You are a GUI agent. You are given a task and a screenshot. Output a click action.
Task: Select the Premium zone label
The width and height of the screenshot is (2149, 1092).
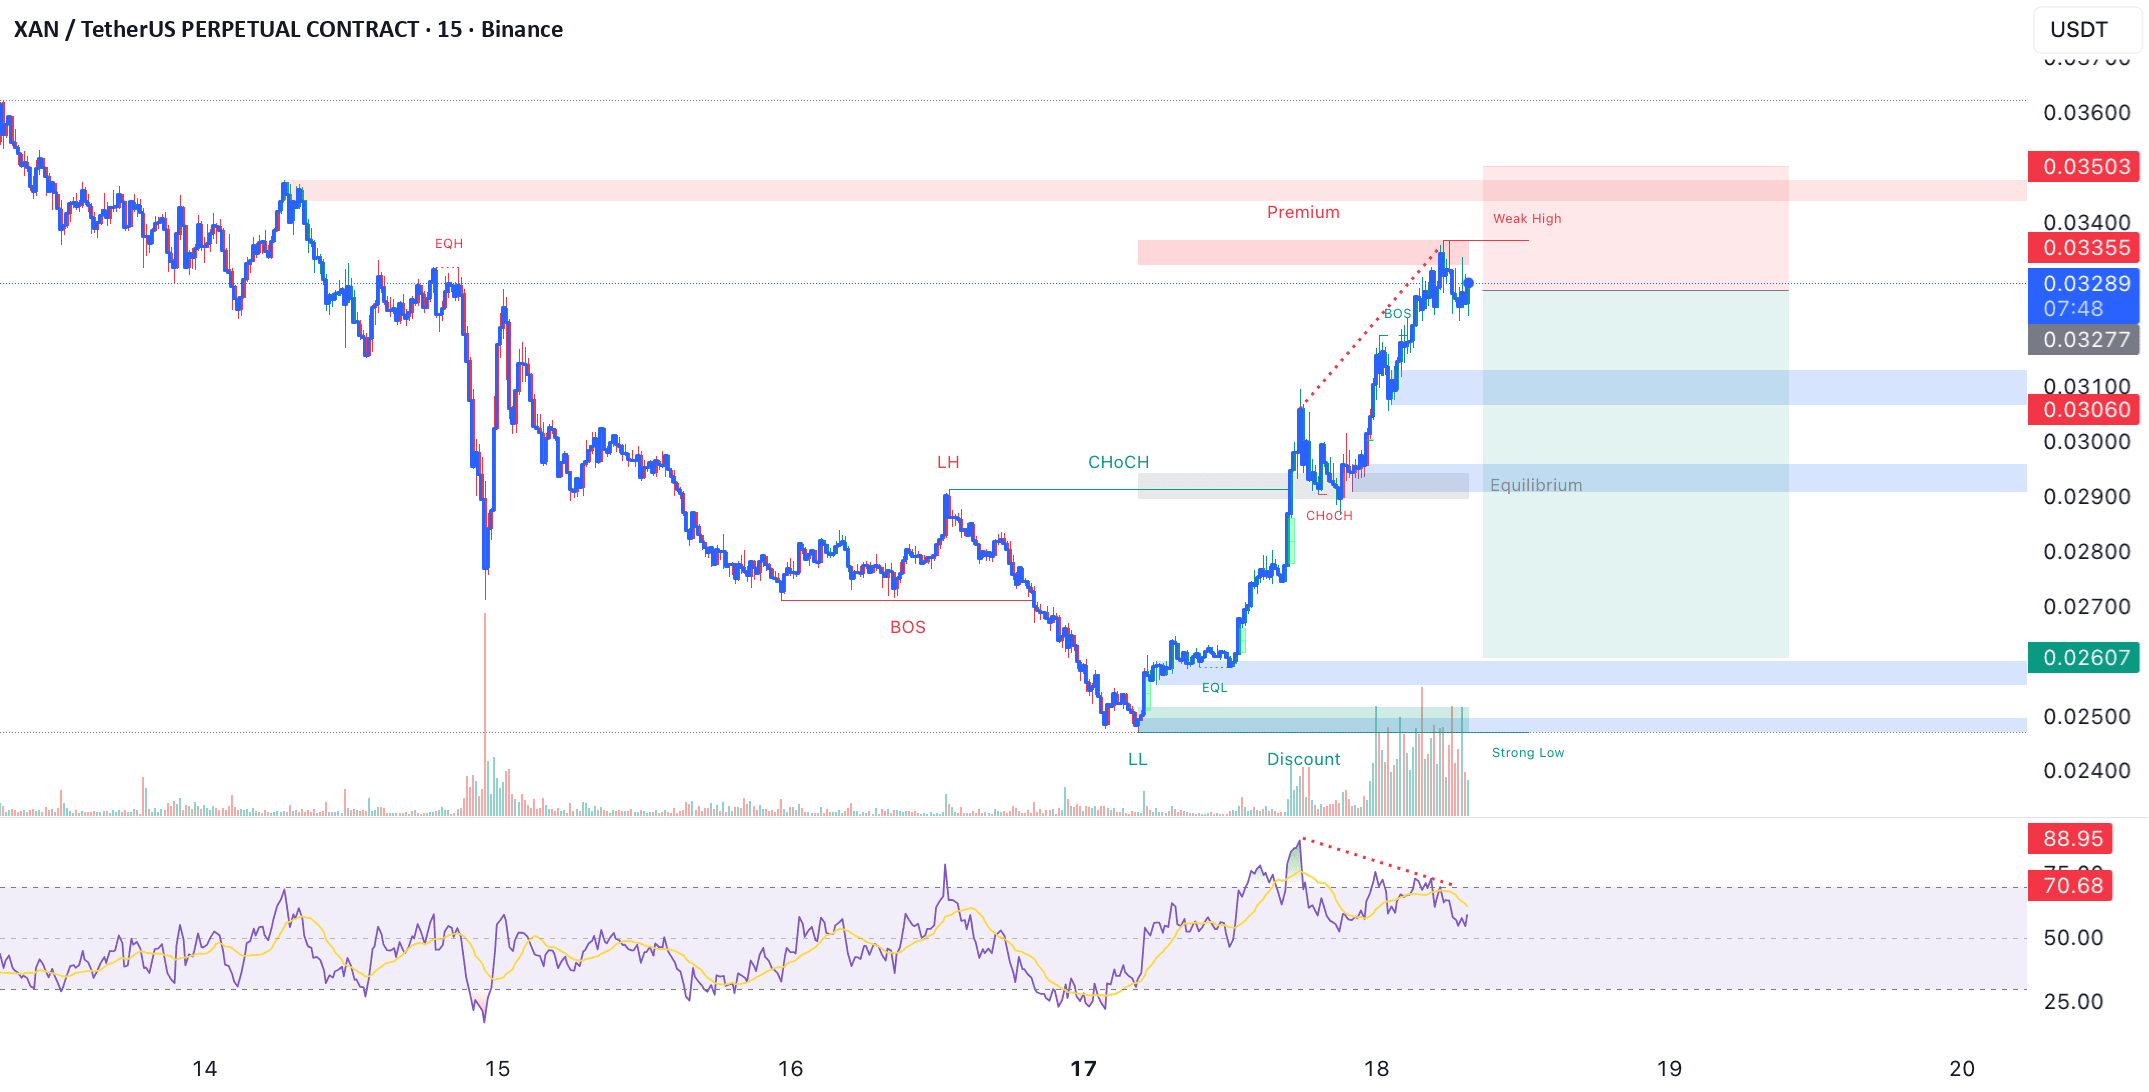tap(1303, 212)
